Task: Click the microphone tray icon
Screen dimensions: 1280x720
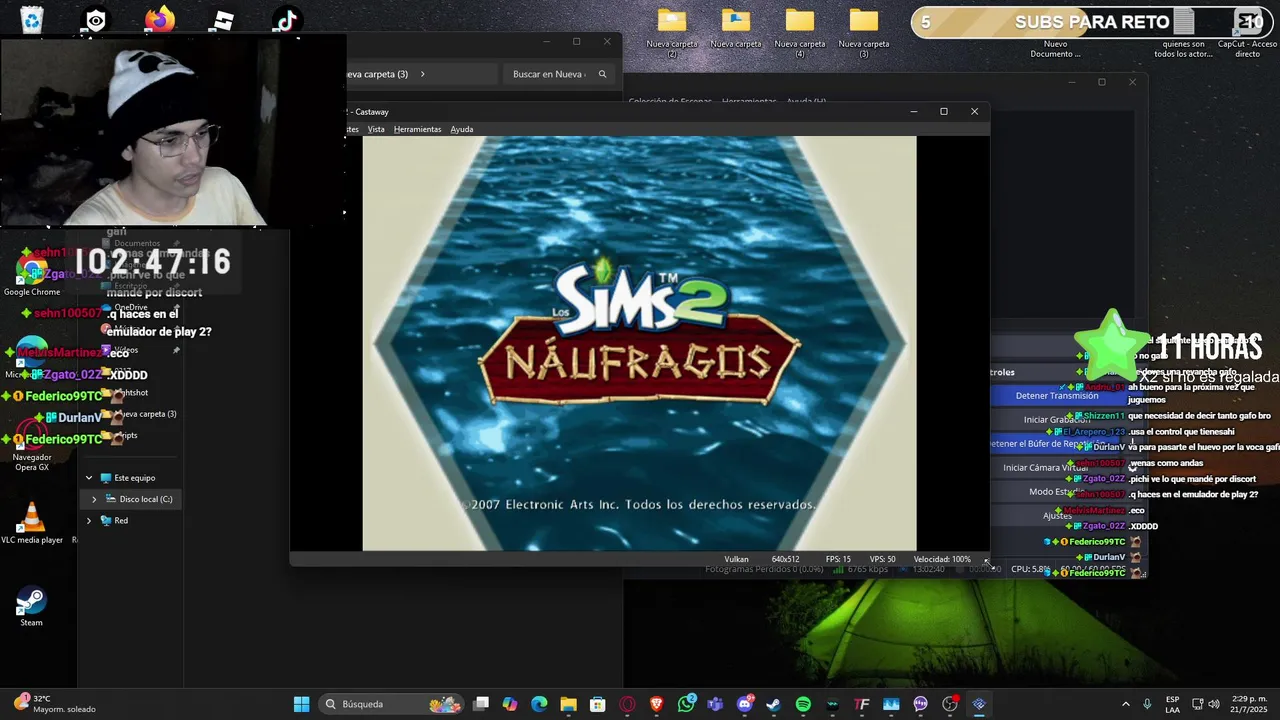Action: (1147, 704)
